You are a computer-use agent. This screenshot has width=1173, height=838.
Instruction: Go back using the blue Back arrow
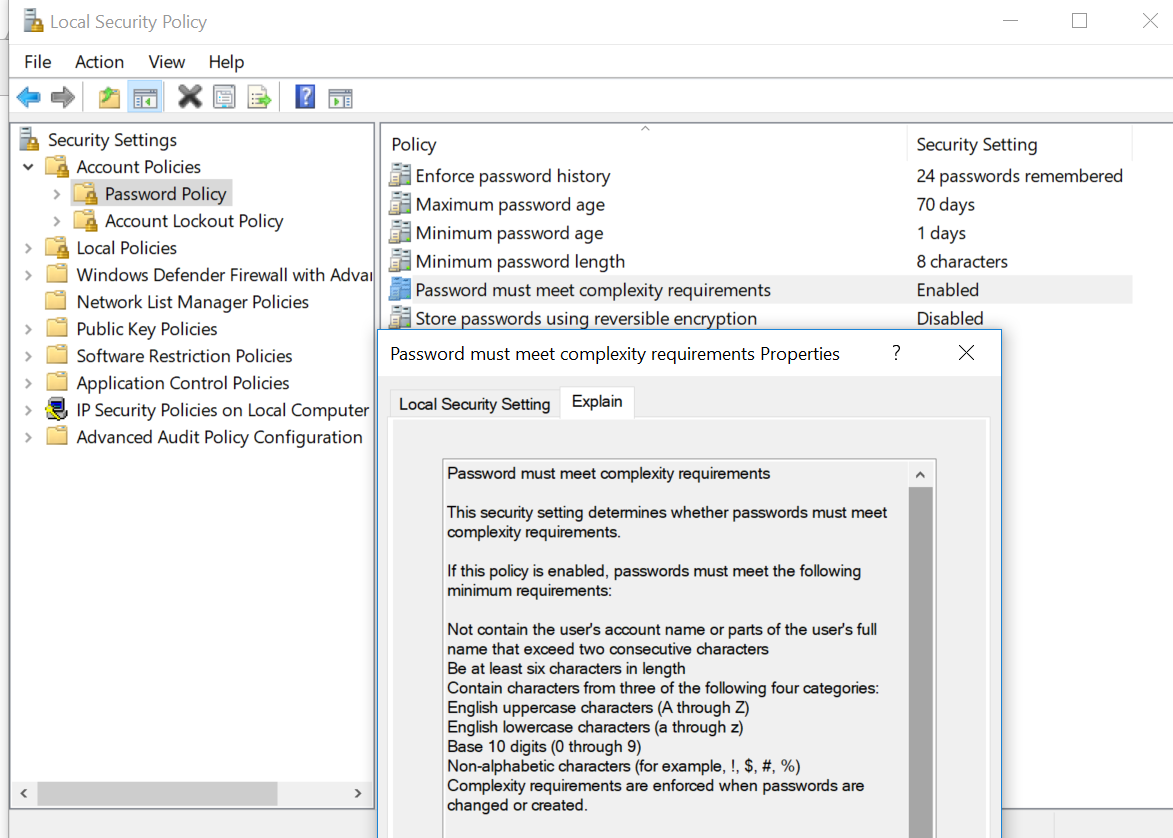[x=28, y=97]
